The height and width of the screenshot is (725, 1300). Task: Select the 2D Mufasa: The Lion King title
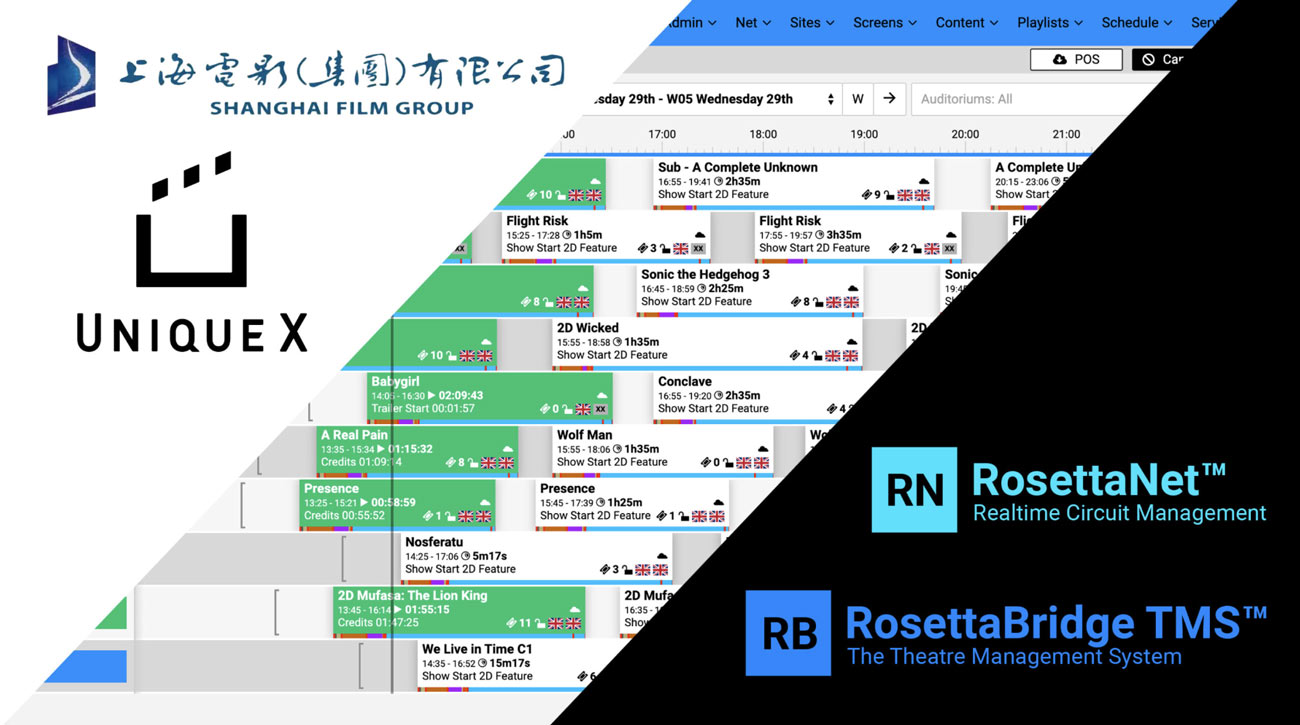tap(412, 595)
